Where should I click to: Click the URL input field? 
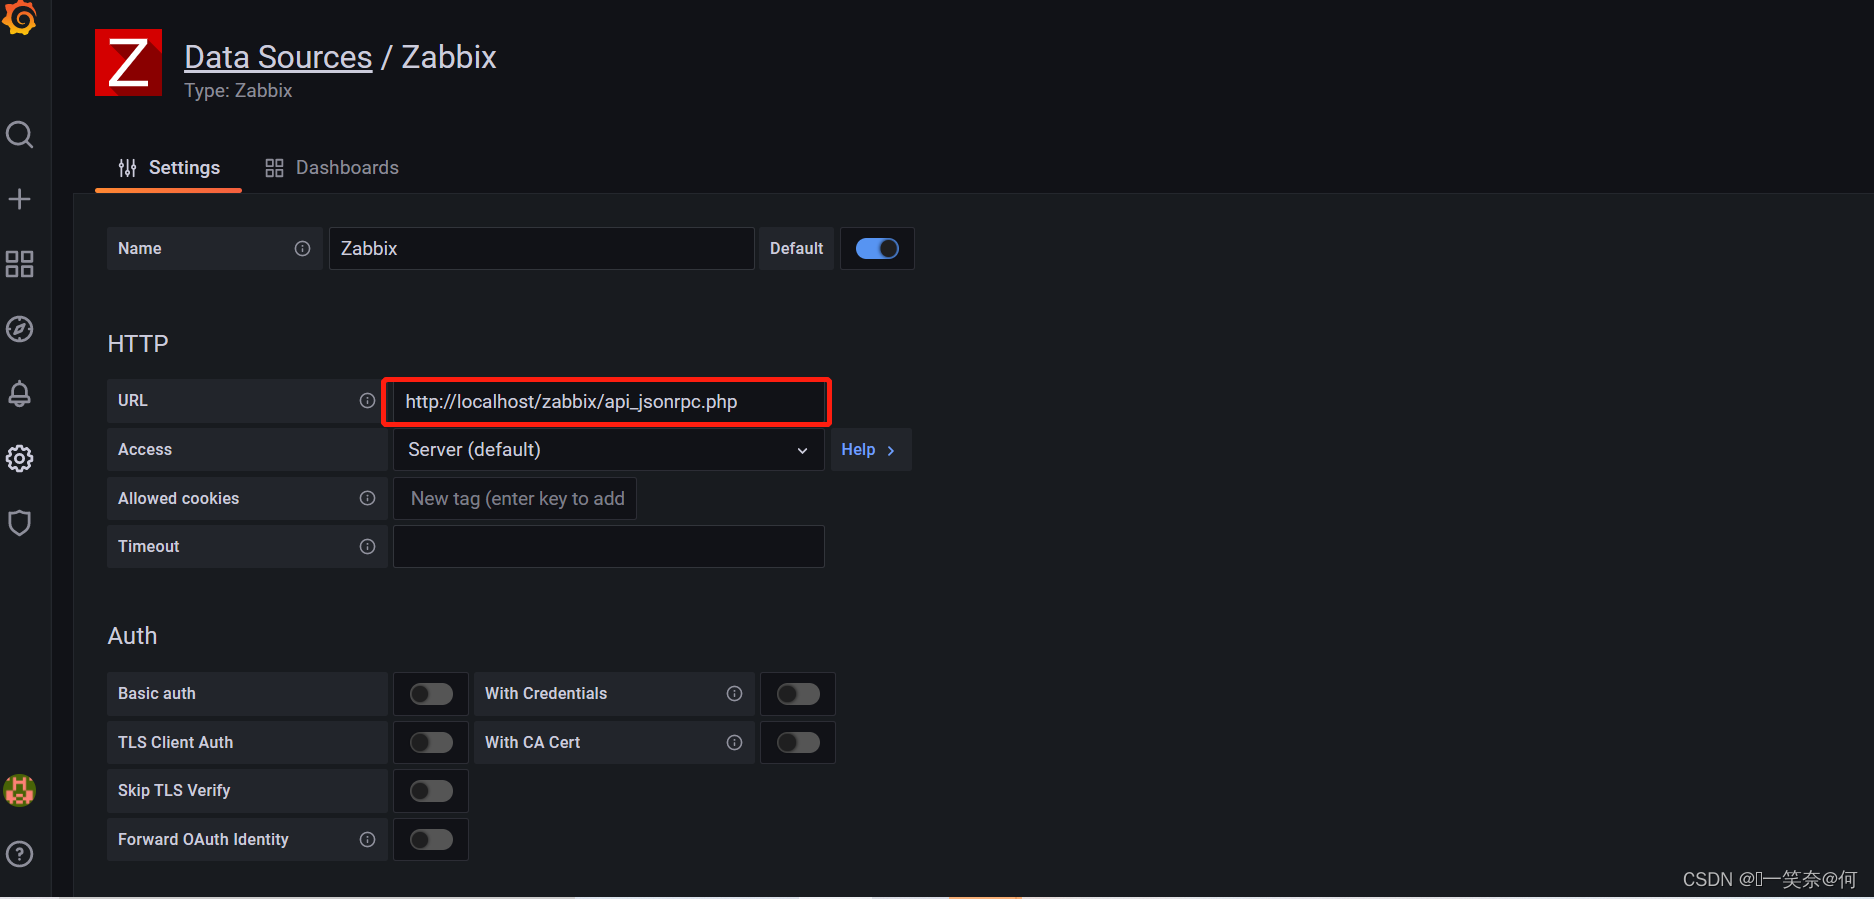[607, 402]
